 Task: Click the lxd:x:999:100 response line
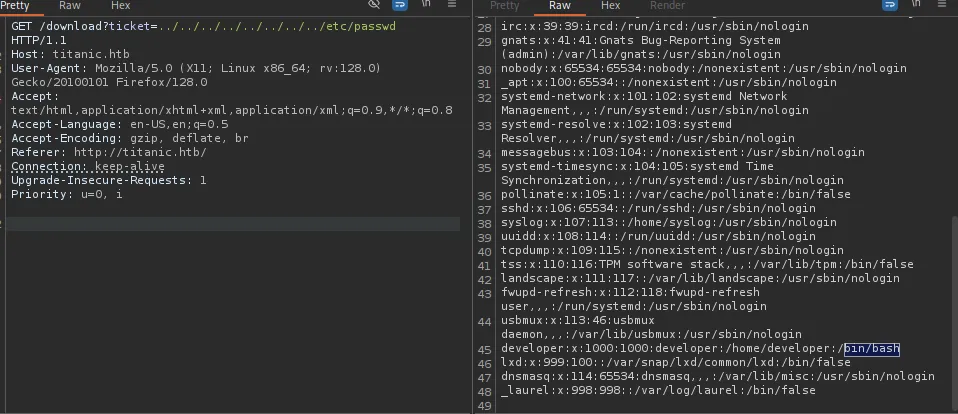click(x=676, y=363)
